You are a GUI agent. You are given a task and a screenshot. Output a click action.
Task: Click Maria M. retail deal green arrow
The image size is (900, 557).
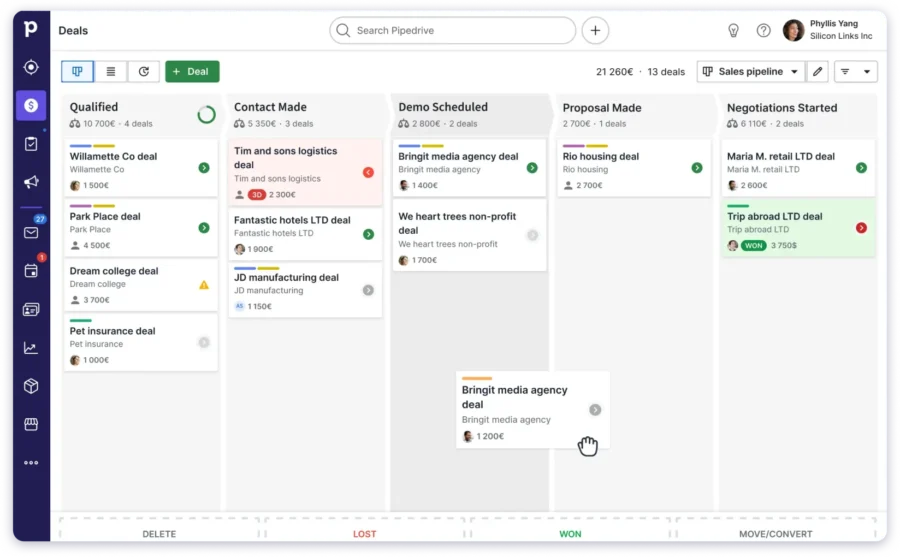tap(862, 168)
